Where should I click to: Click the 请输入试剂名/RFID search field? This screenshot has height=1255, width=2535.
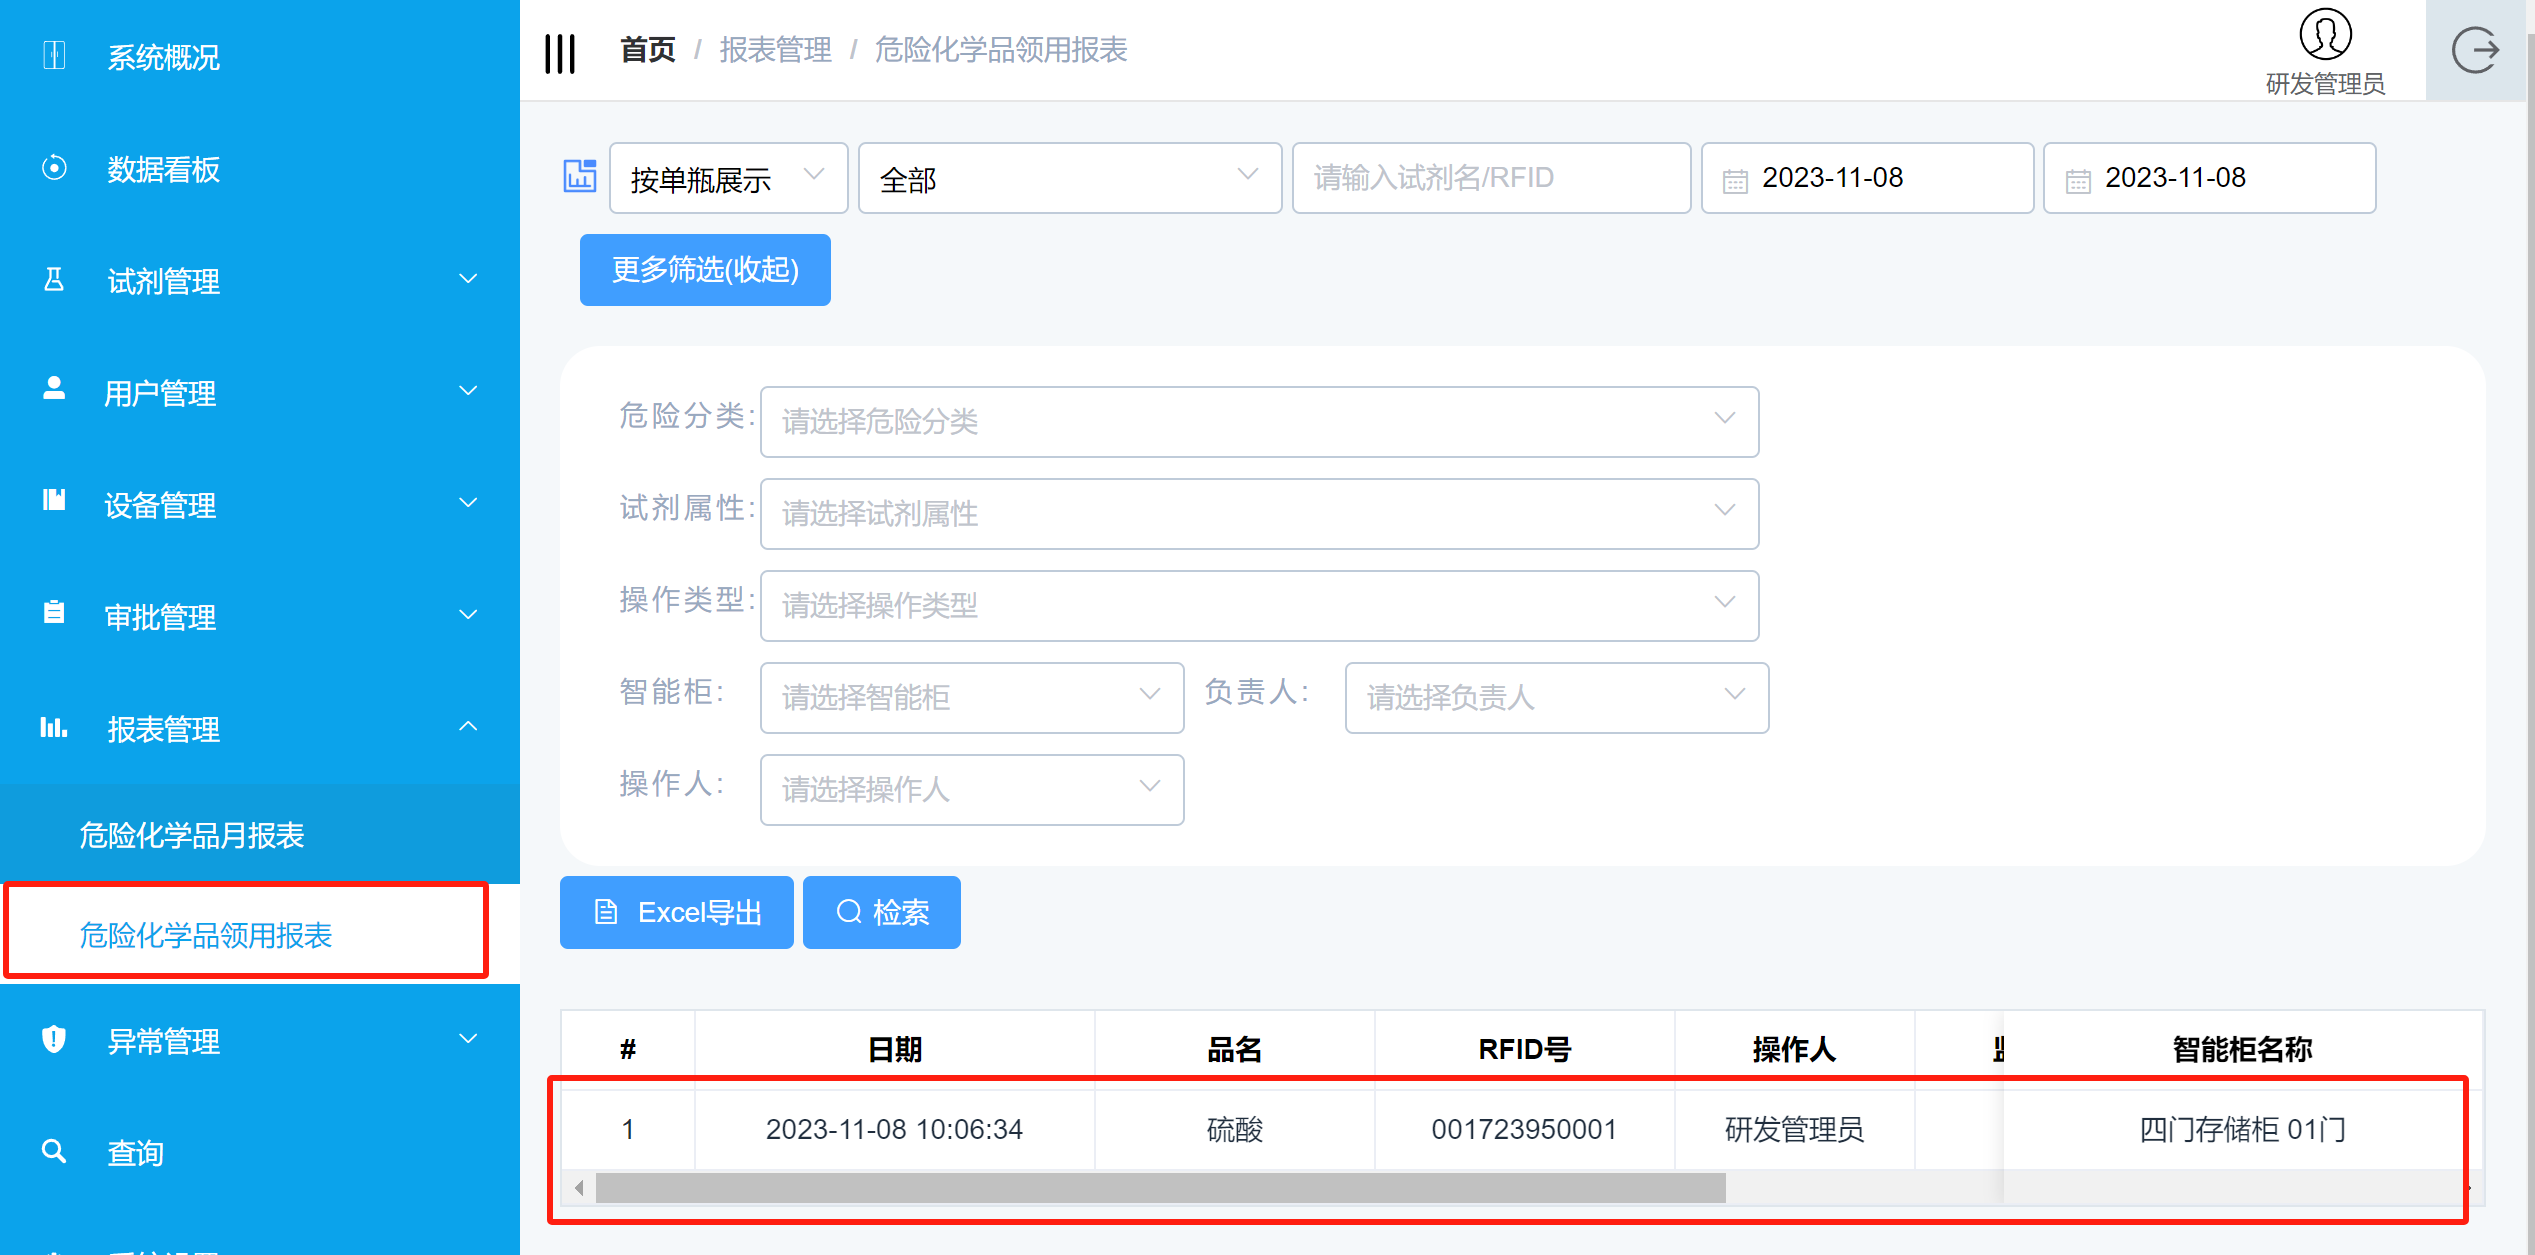click(x=1490, y=178)
